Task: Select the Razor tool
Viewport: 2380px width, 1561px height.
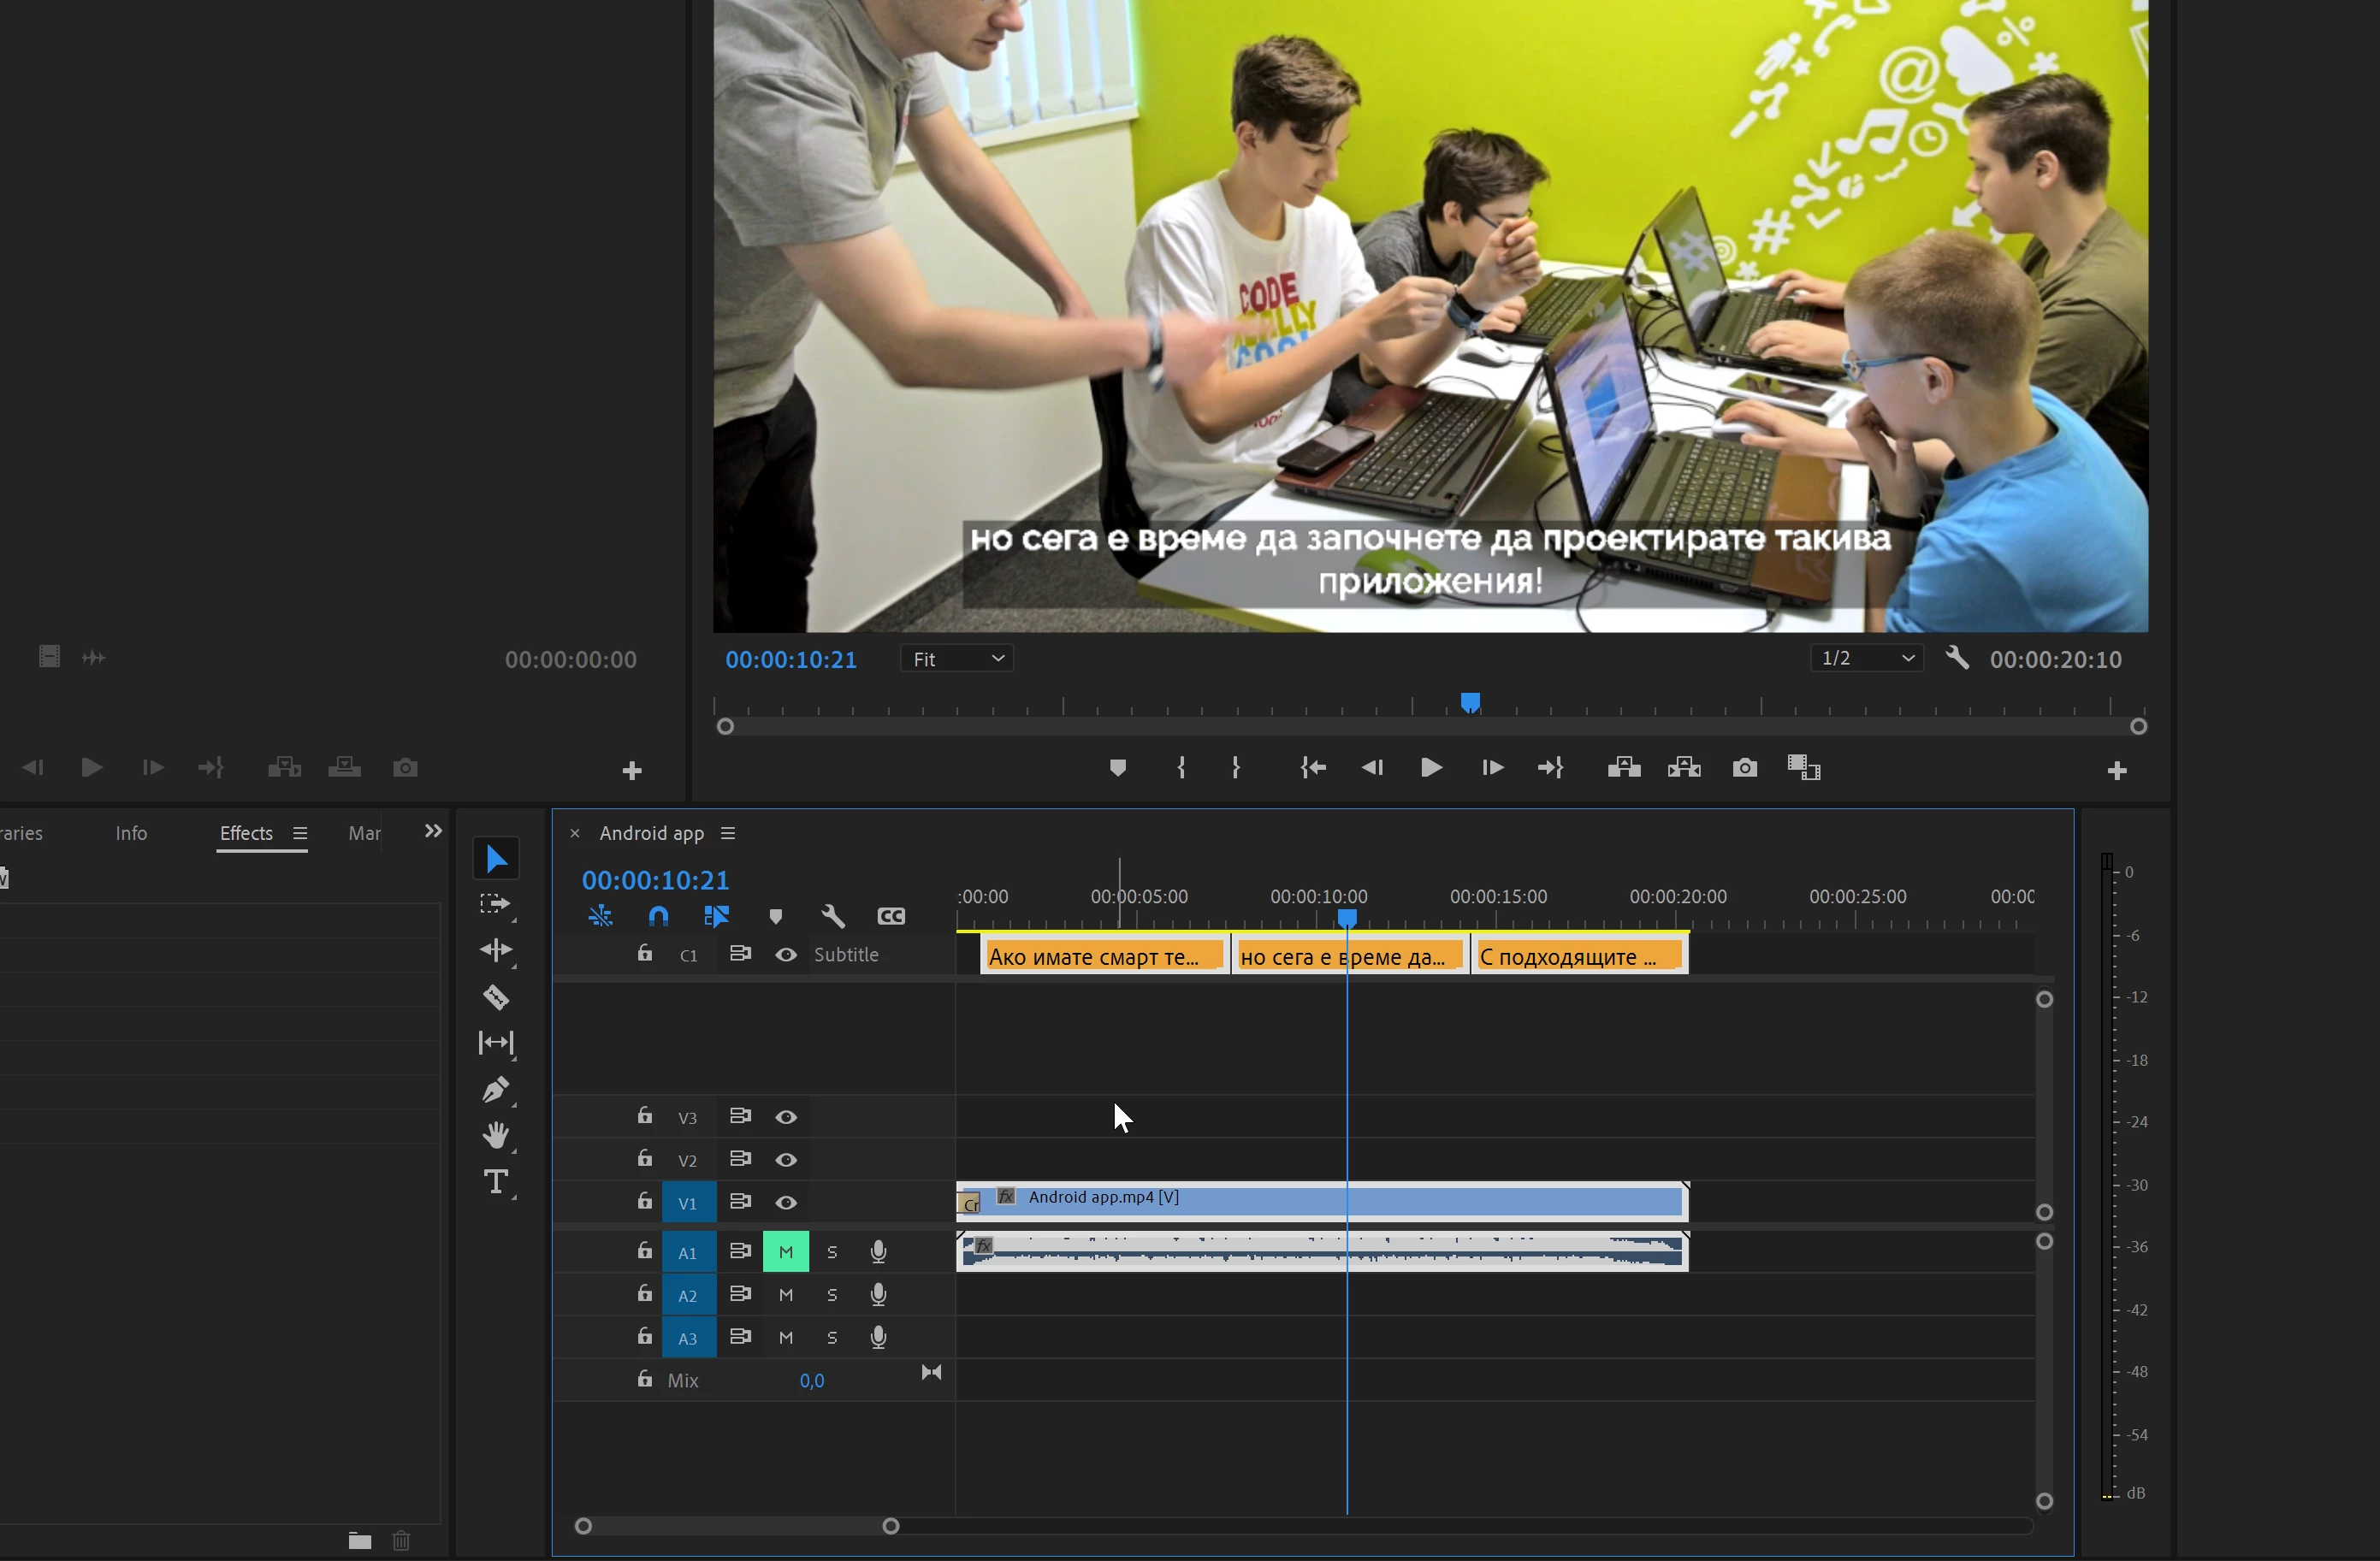Action: 496,997
